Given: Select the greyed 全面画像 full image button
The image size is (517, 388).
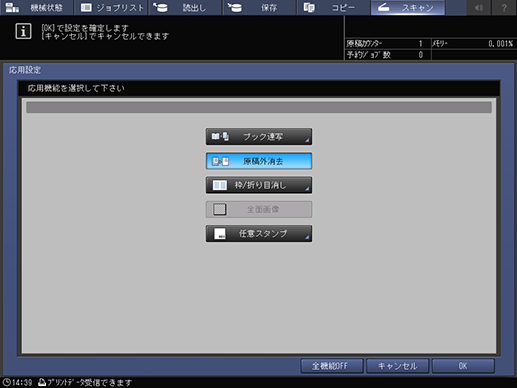Looking at the screenshot, I should [x=259, y=209].
